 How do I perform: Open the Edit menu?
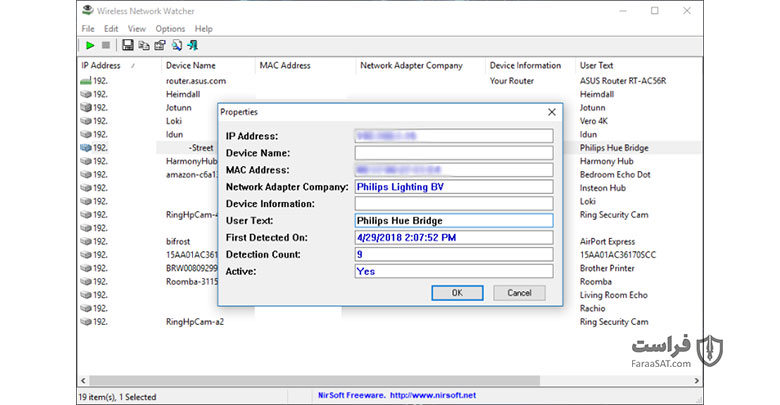pyautogui.click(x=111, y=29)
